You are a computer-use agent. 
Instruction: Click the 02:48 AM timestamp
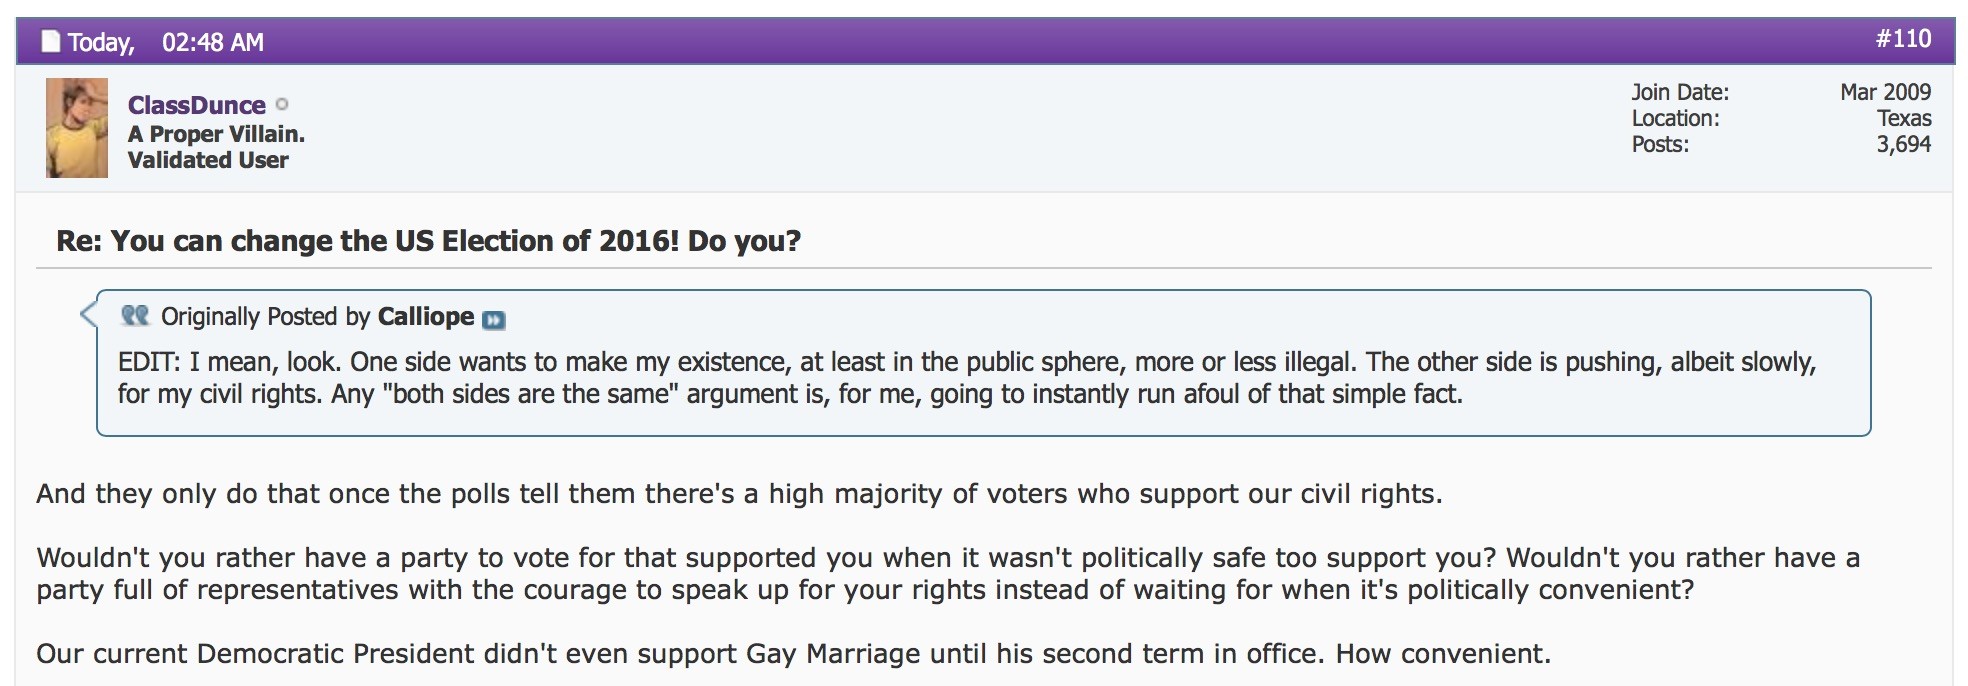pos(213,42)
